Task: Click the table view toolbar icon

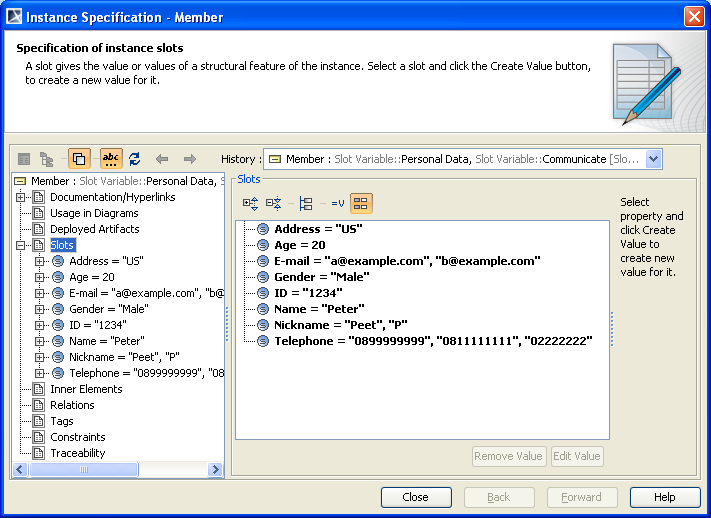Action: [x=24, y=159]
